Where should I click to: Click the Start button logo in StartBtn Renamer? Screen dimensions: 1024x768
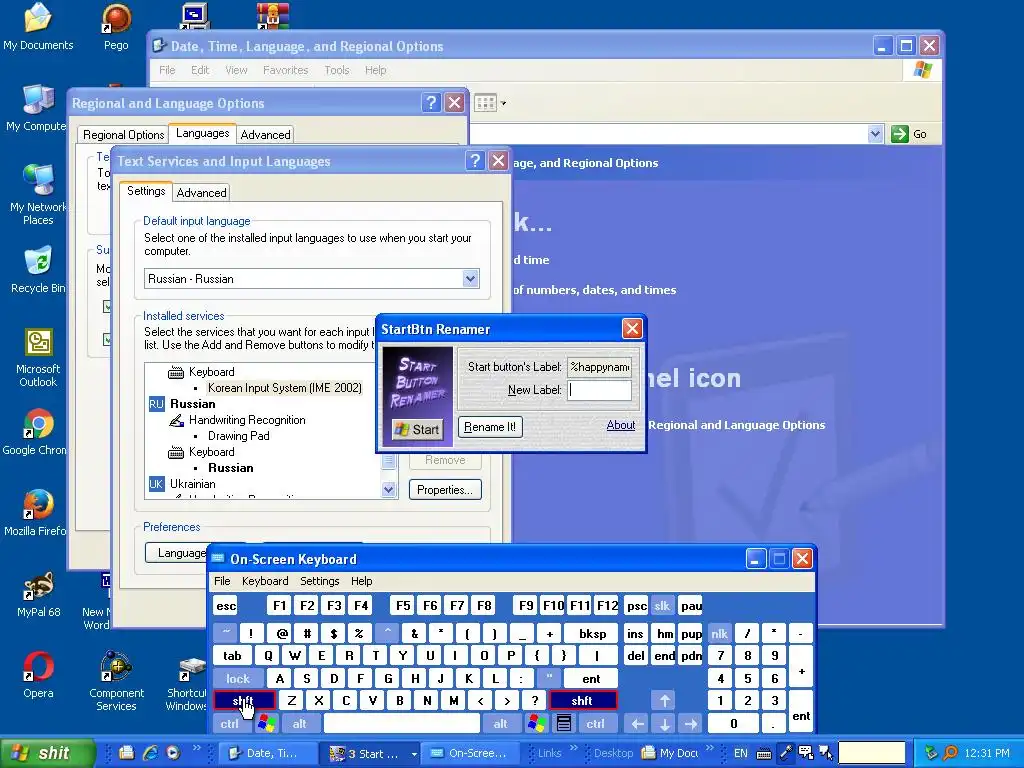[417, 429]
